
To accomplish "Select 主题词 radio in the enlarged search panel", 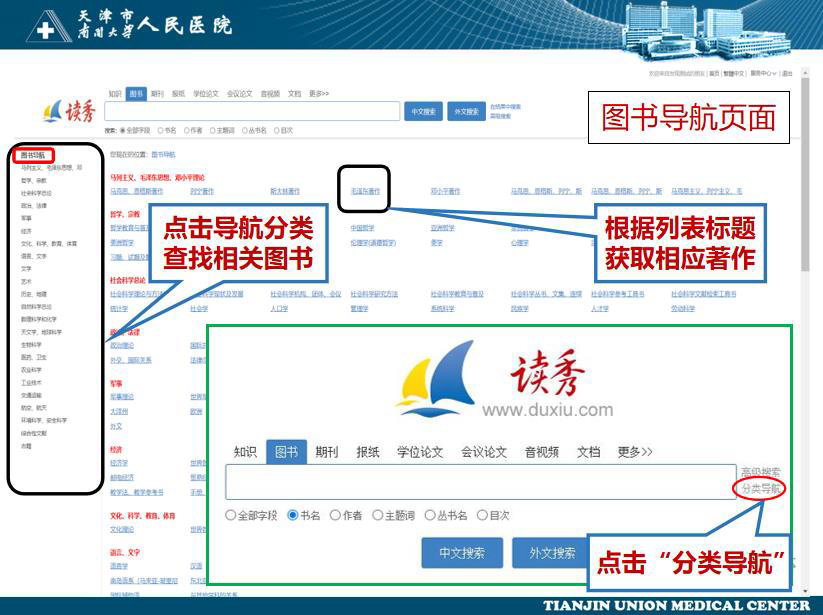I will [377, 515].
